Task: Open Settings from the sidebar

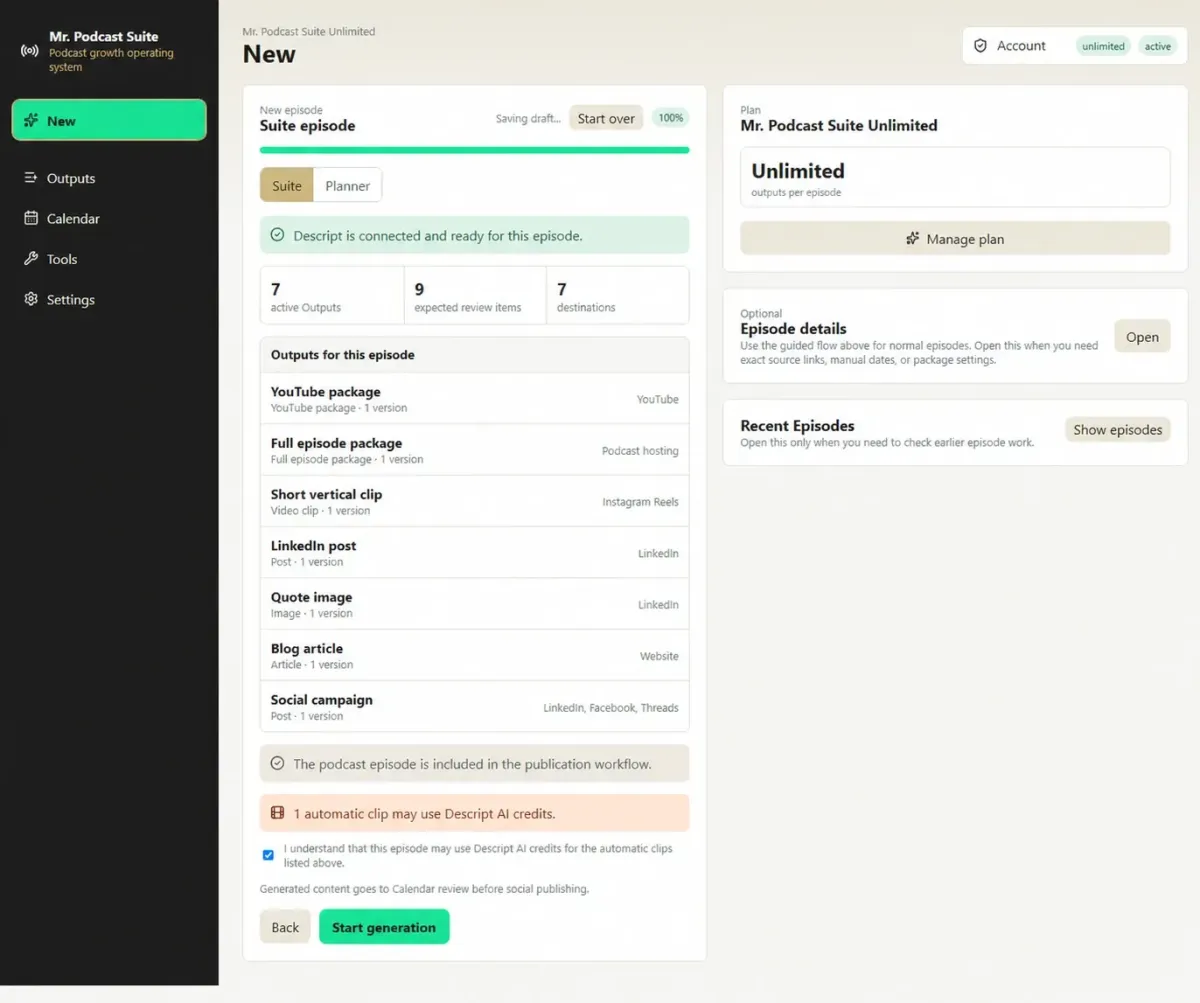Action: tap(109, 299)
